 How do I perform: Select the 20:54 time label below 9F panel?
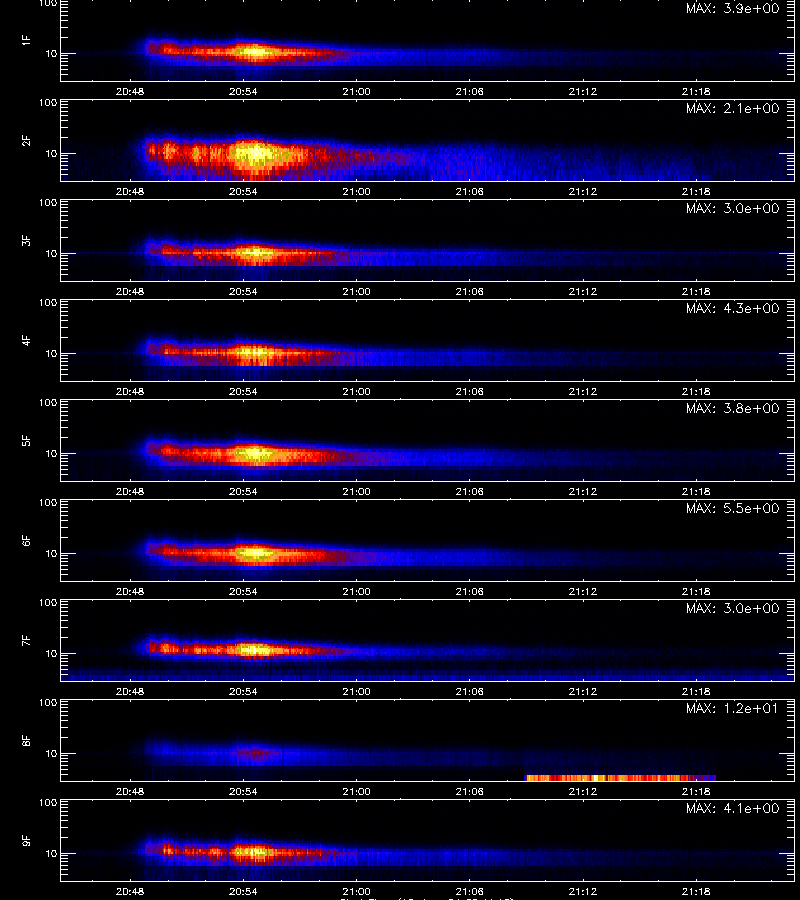pyautogui.click(x=243, y=891)
